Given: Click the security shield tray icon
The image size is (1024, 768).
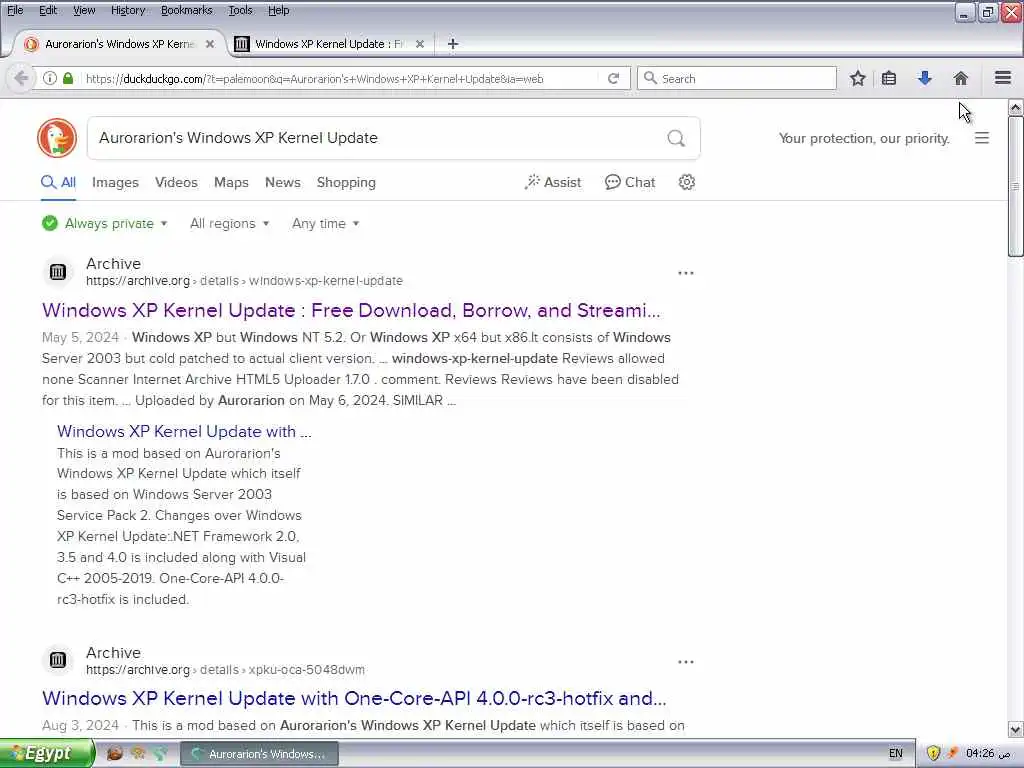Looking at the screenshot, I should tap(933, 754).
